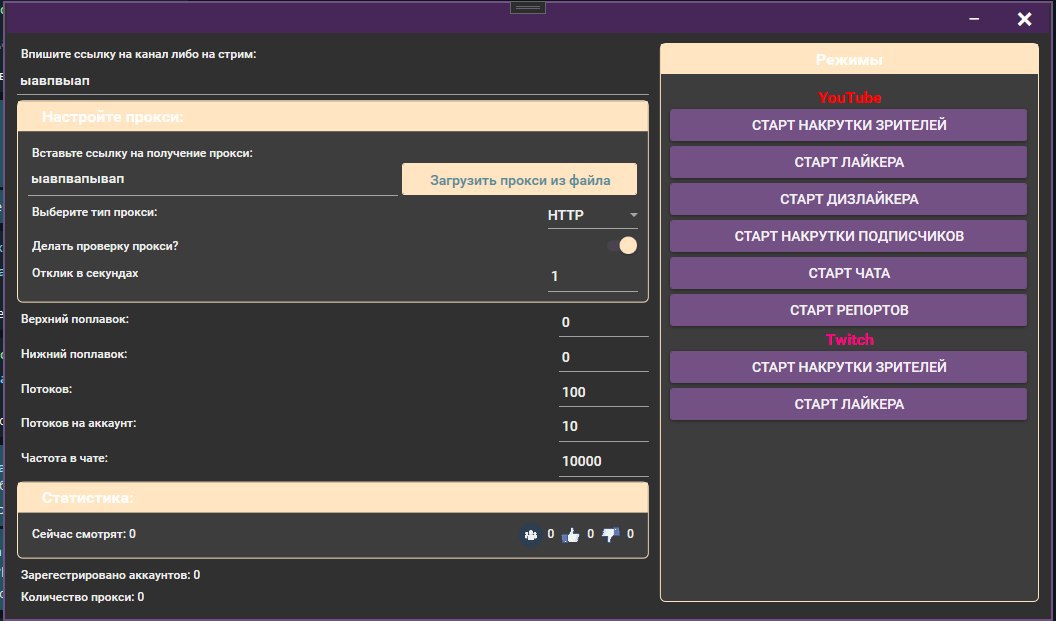Click the Верхний поплавок label
The height and width of the screenshot is (621, 1056).
75,319
